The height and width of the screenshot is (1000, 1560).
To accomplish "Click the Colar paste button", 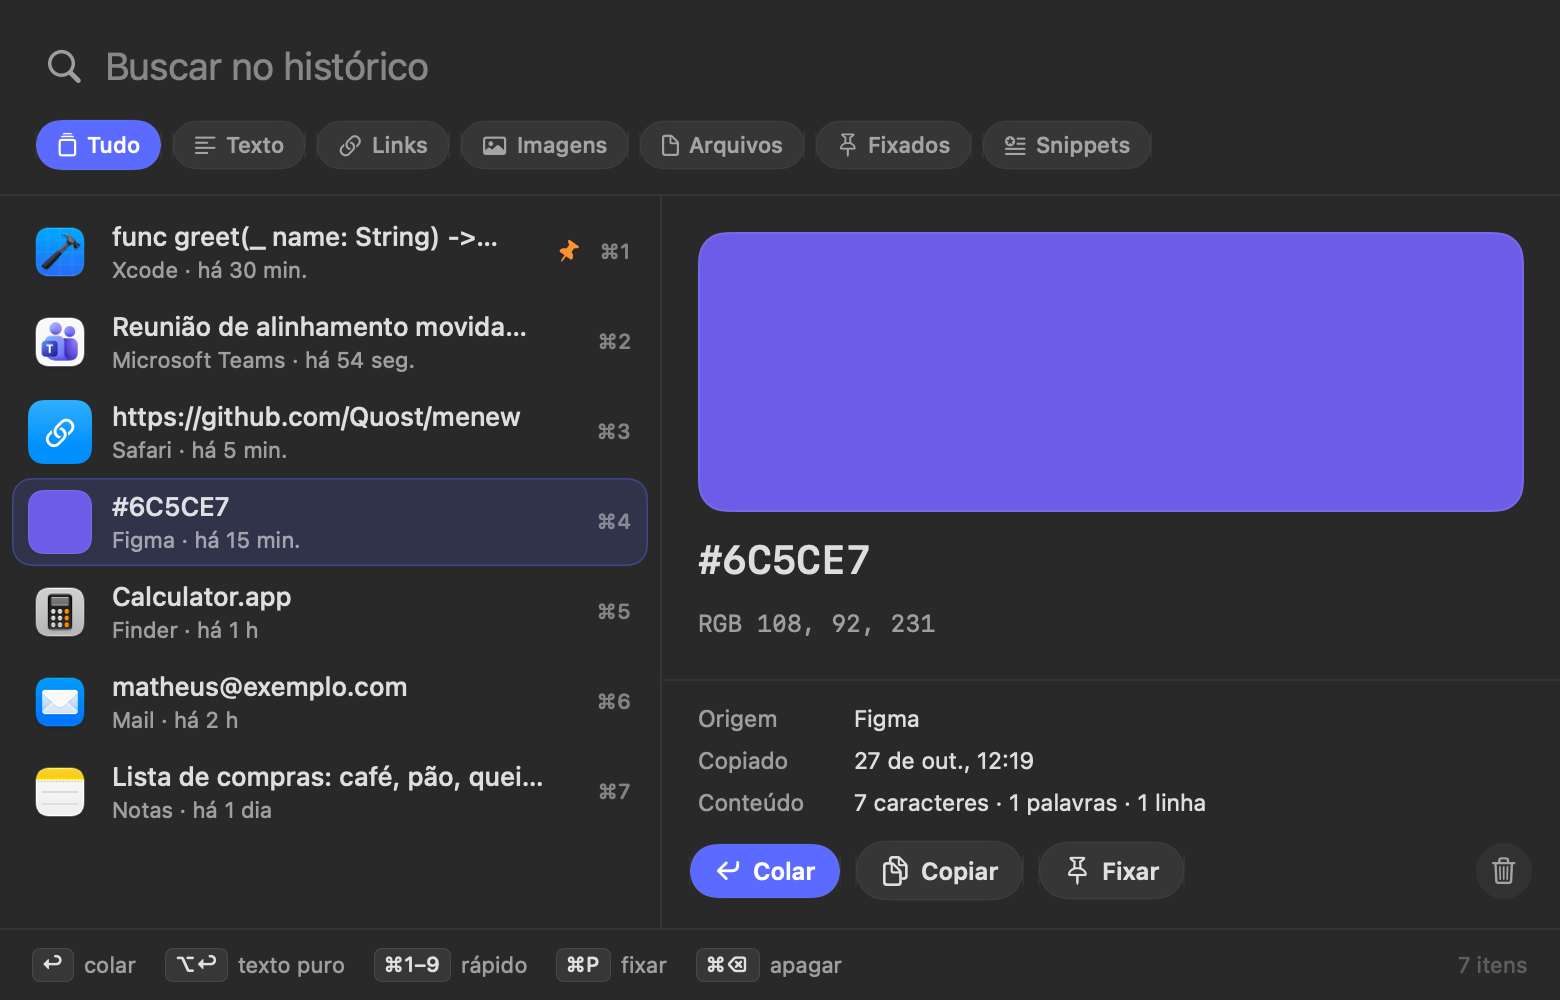I will (765, 871).
